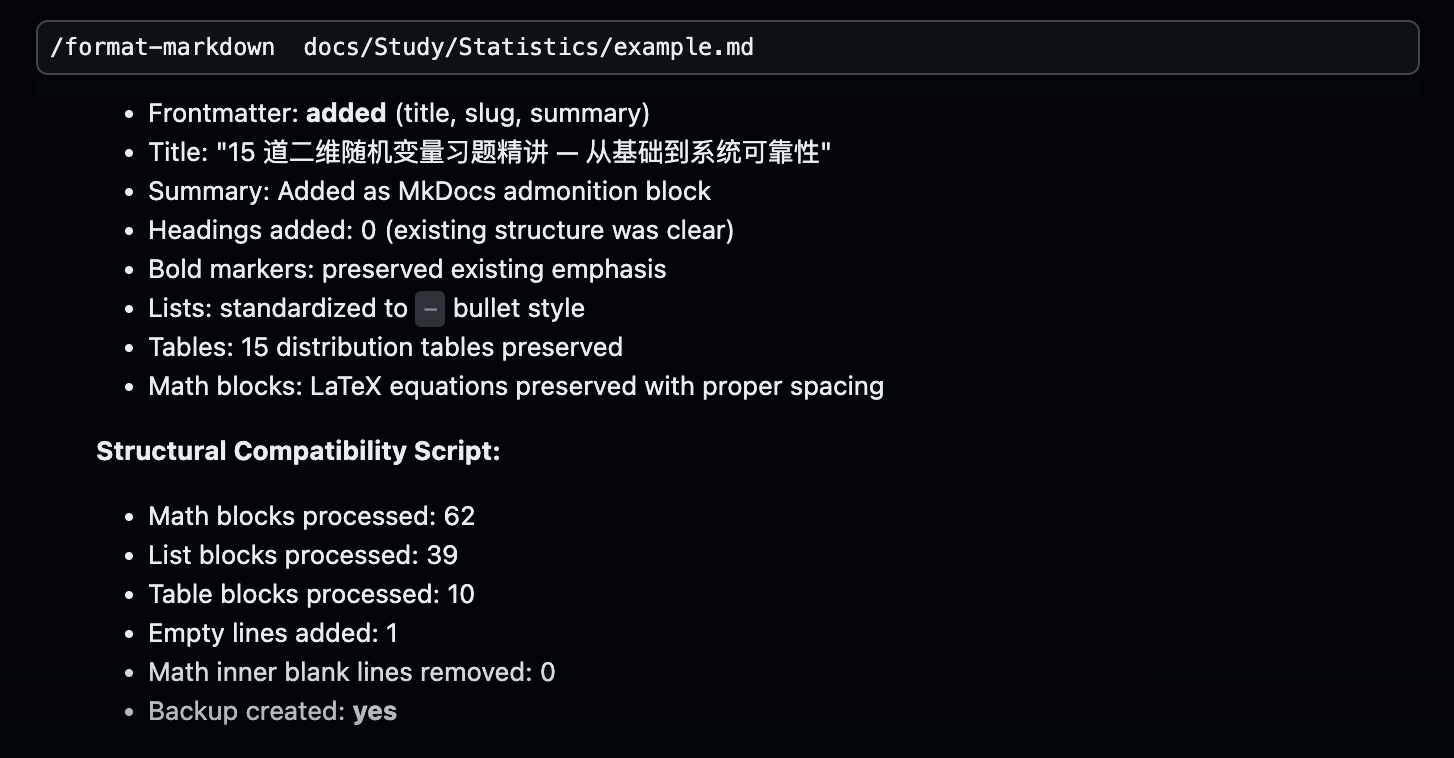Click the dash inline code badge
The image size is (1454, 758).
tap(430, 309)
